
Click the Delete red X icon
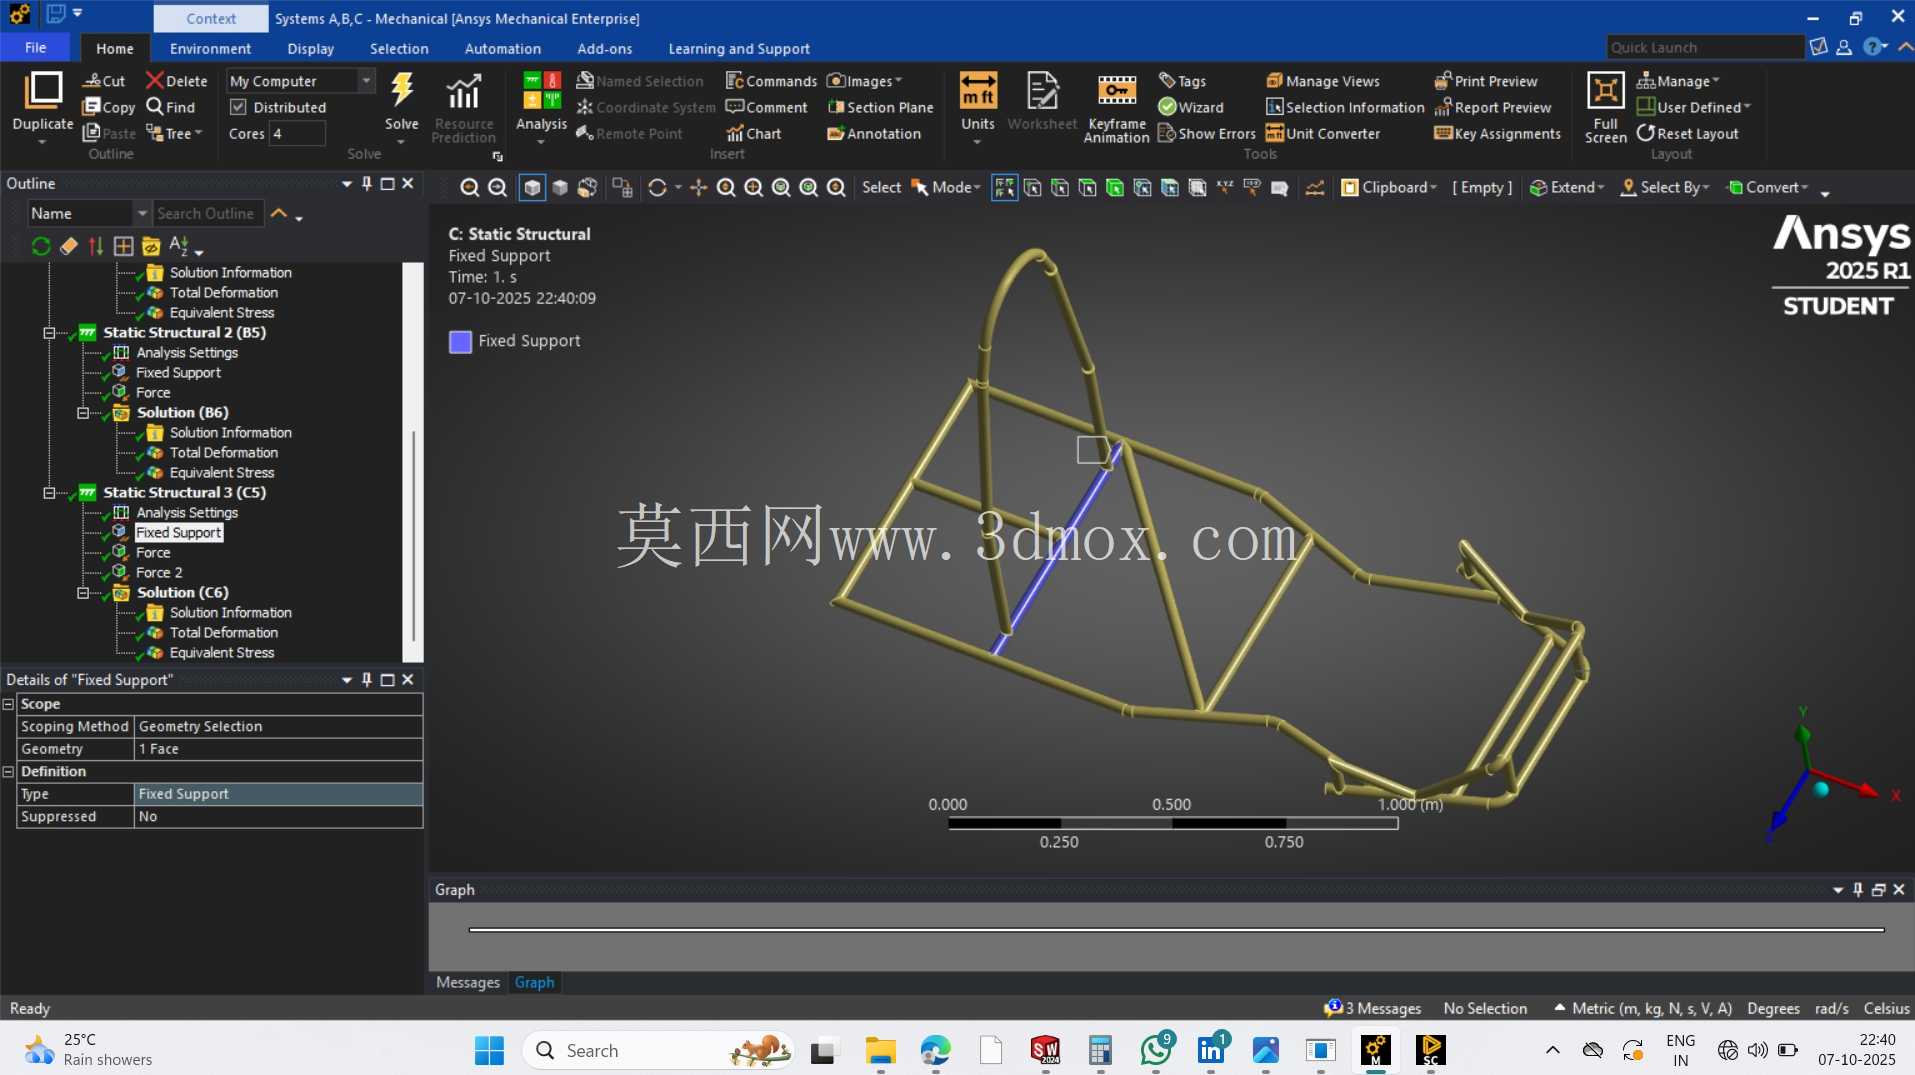click(154, 80)
